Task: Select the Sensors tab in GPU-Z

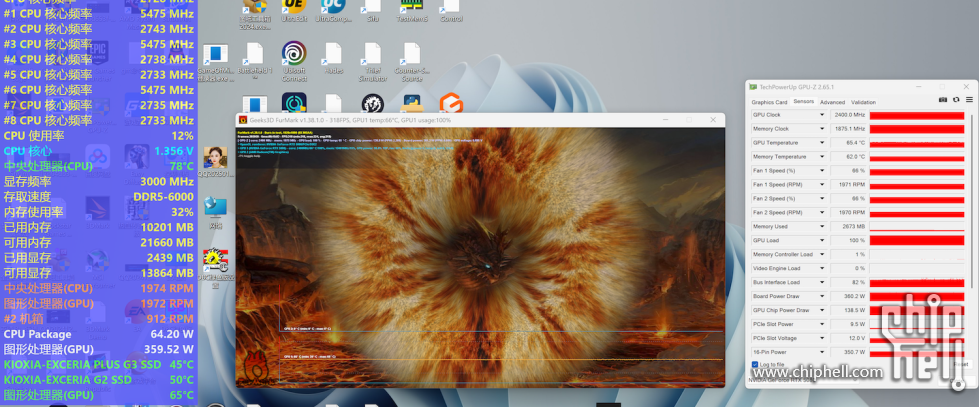Action: [x=804, y=102]
